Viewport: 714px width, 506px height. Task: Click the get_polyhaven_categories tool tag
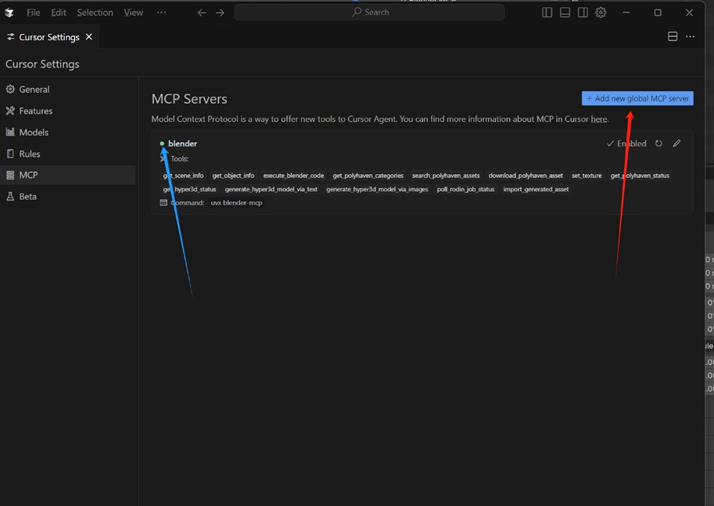[368, 175]
